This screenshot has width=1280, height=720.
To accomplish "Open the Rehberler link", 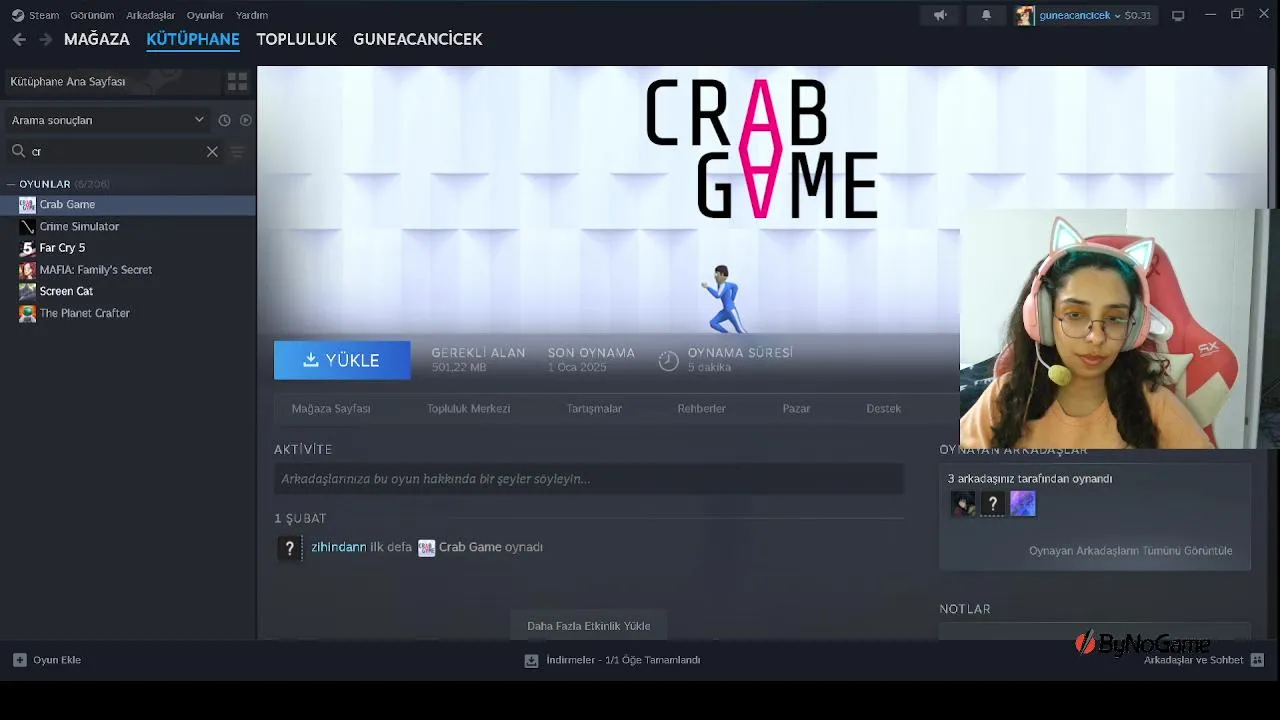I will pyautogui.click(x=701, y=408).
